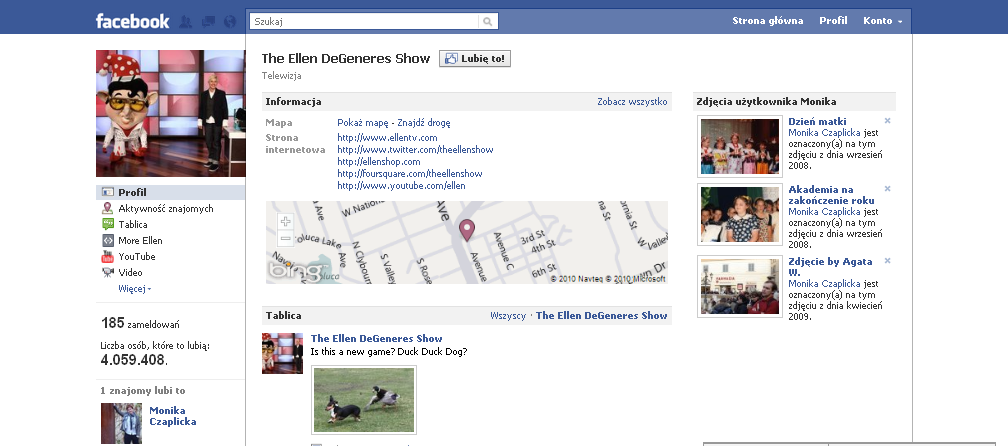Screen dimensions: 1008x446
Task: Click Monika Czaplicka in the Akademia entry
Action: click(824, 211)
